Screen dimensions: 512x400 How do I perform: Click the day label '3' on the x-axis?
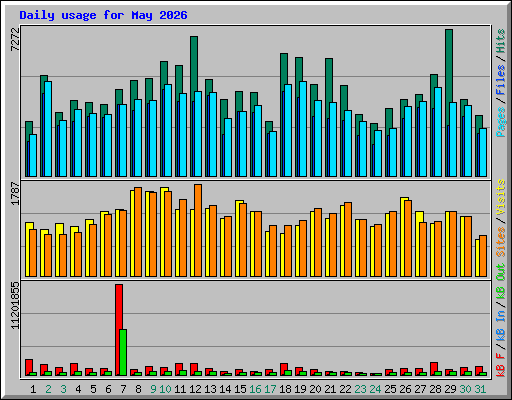63,389
